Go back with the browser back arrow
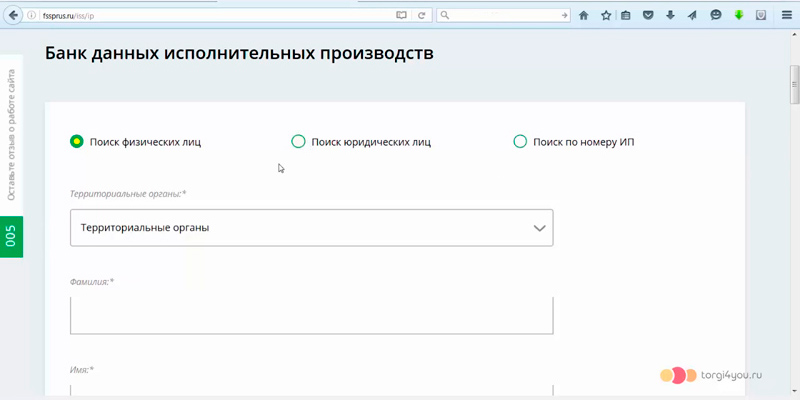The height and width of the screenshot is (400, 800). (12, 15)
